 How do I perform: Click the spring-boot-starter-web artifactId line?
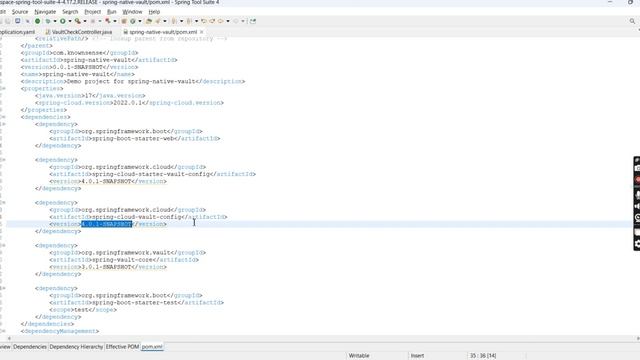(x=135, y=139)
